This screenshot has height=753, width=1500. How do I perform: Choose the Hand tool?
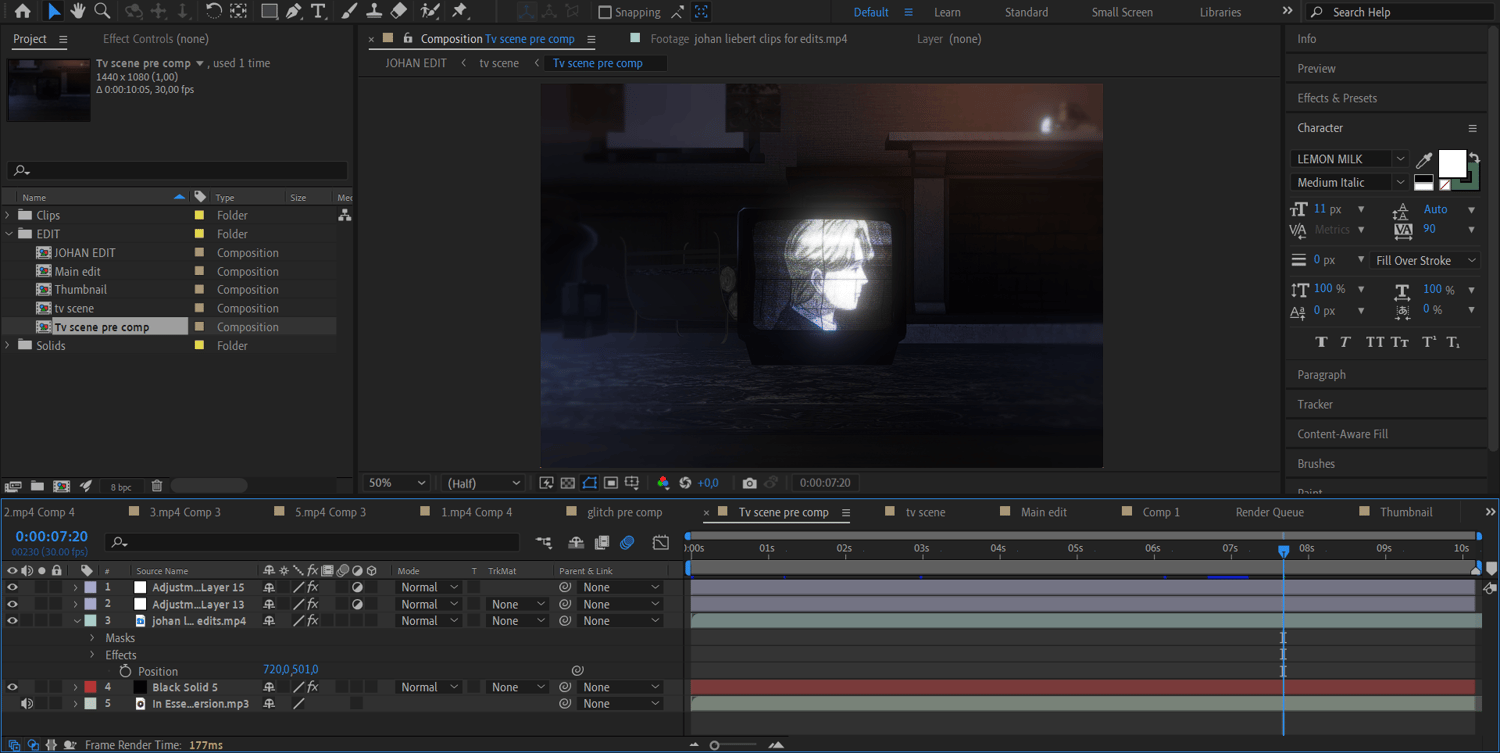click(78, 11)
